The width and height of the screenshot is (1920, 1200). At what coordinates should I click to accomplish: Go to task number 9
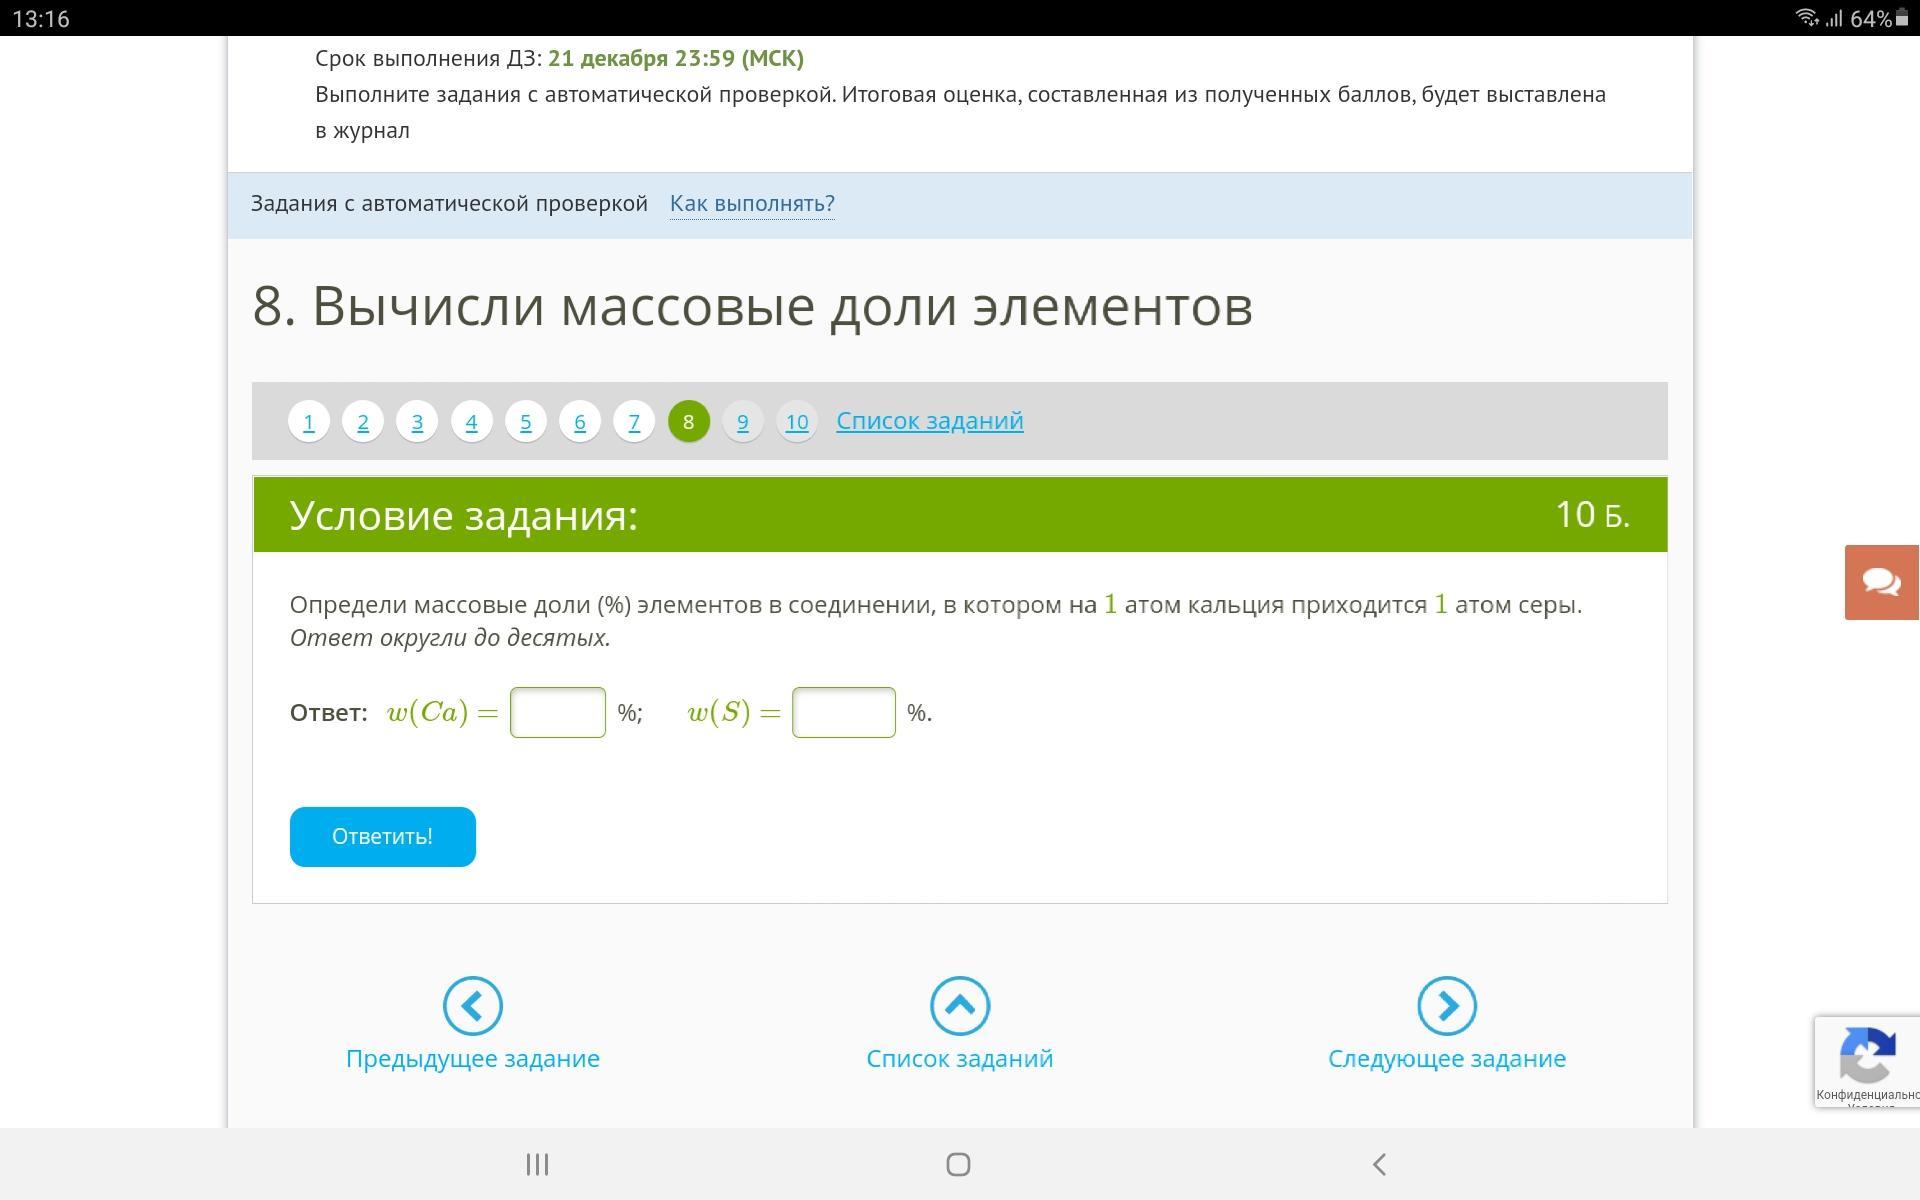pyautogui.click(x=742, y=422)
